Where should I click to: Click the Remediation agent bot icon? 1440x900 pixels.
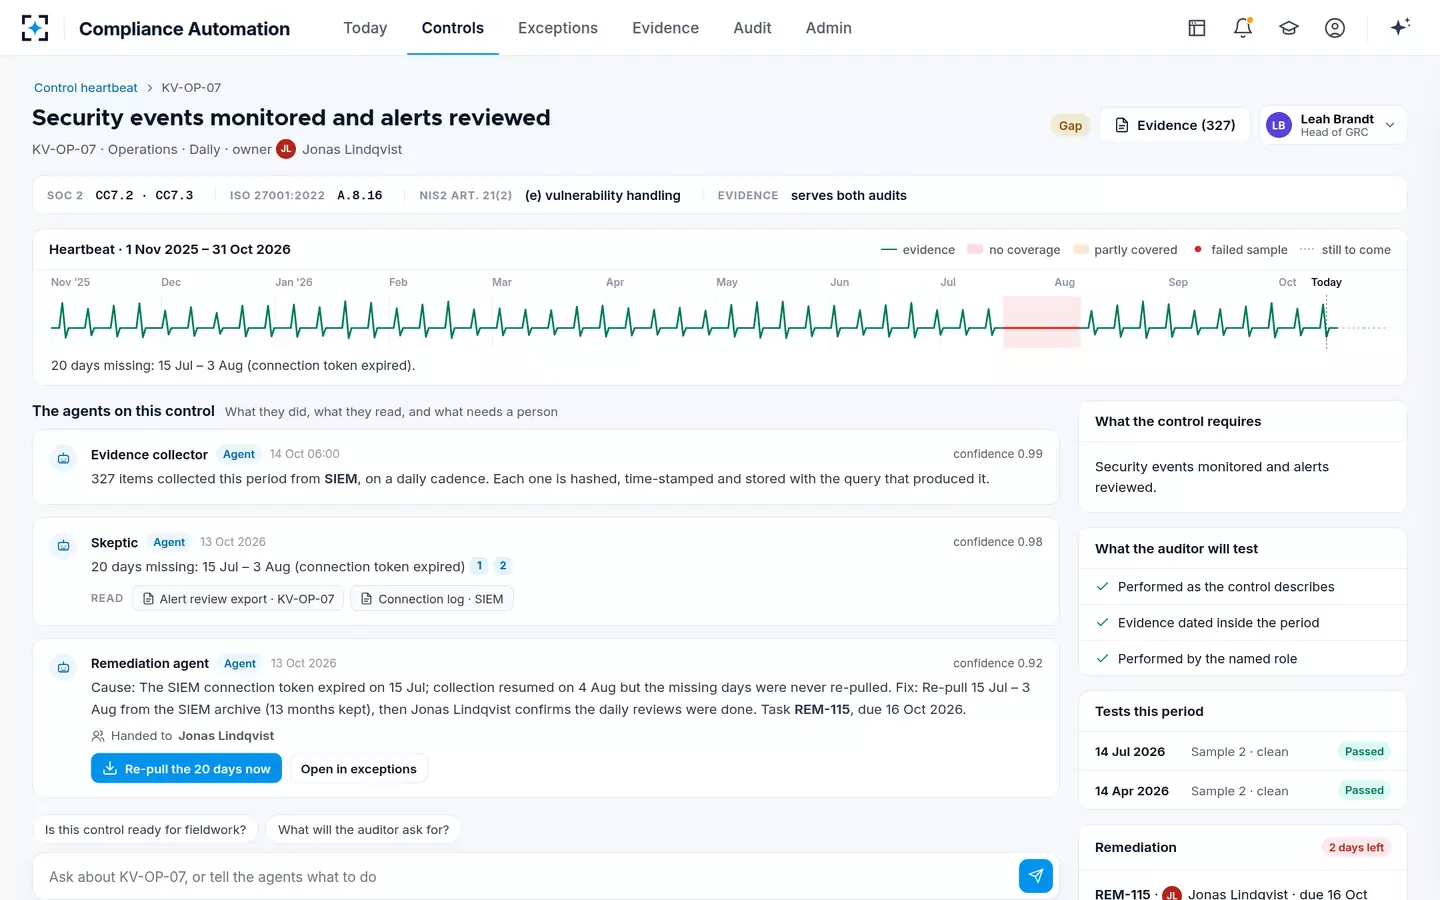(63, 667)
